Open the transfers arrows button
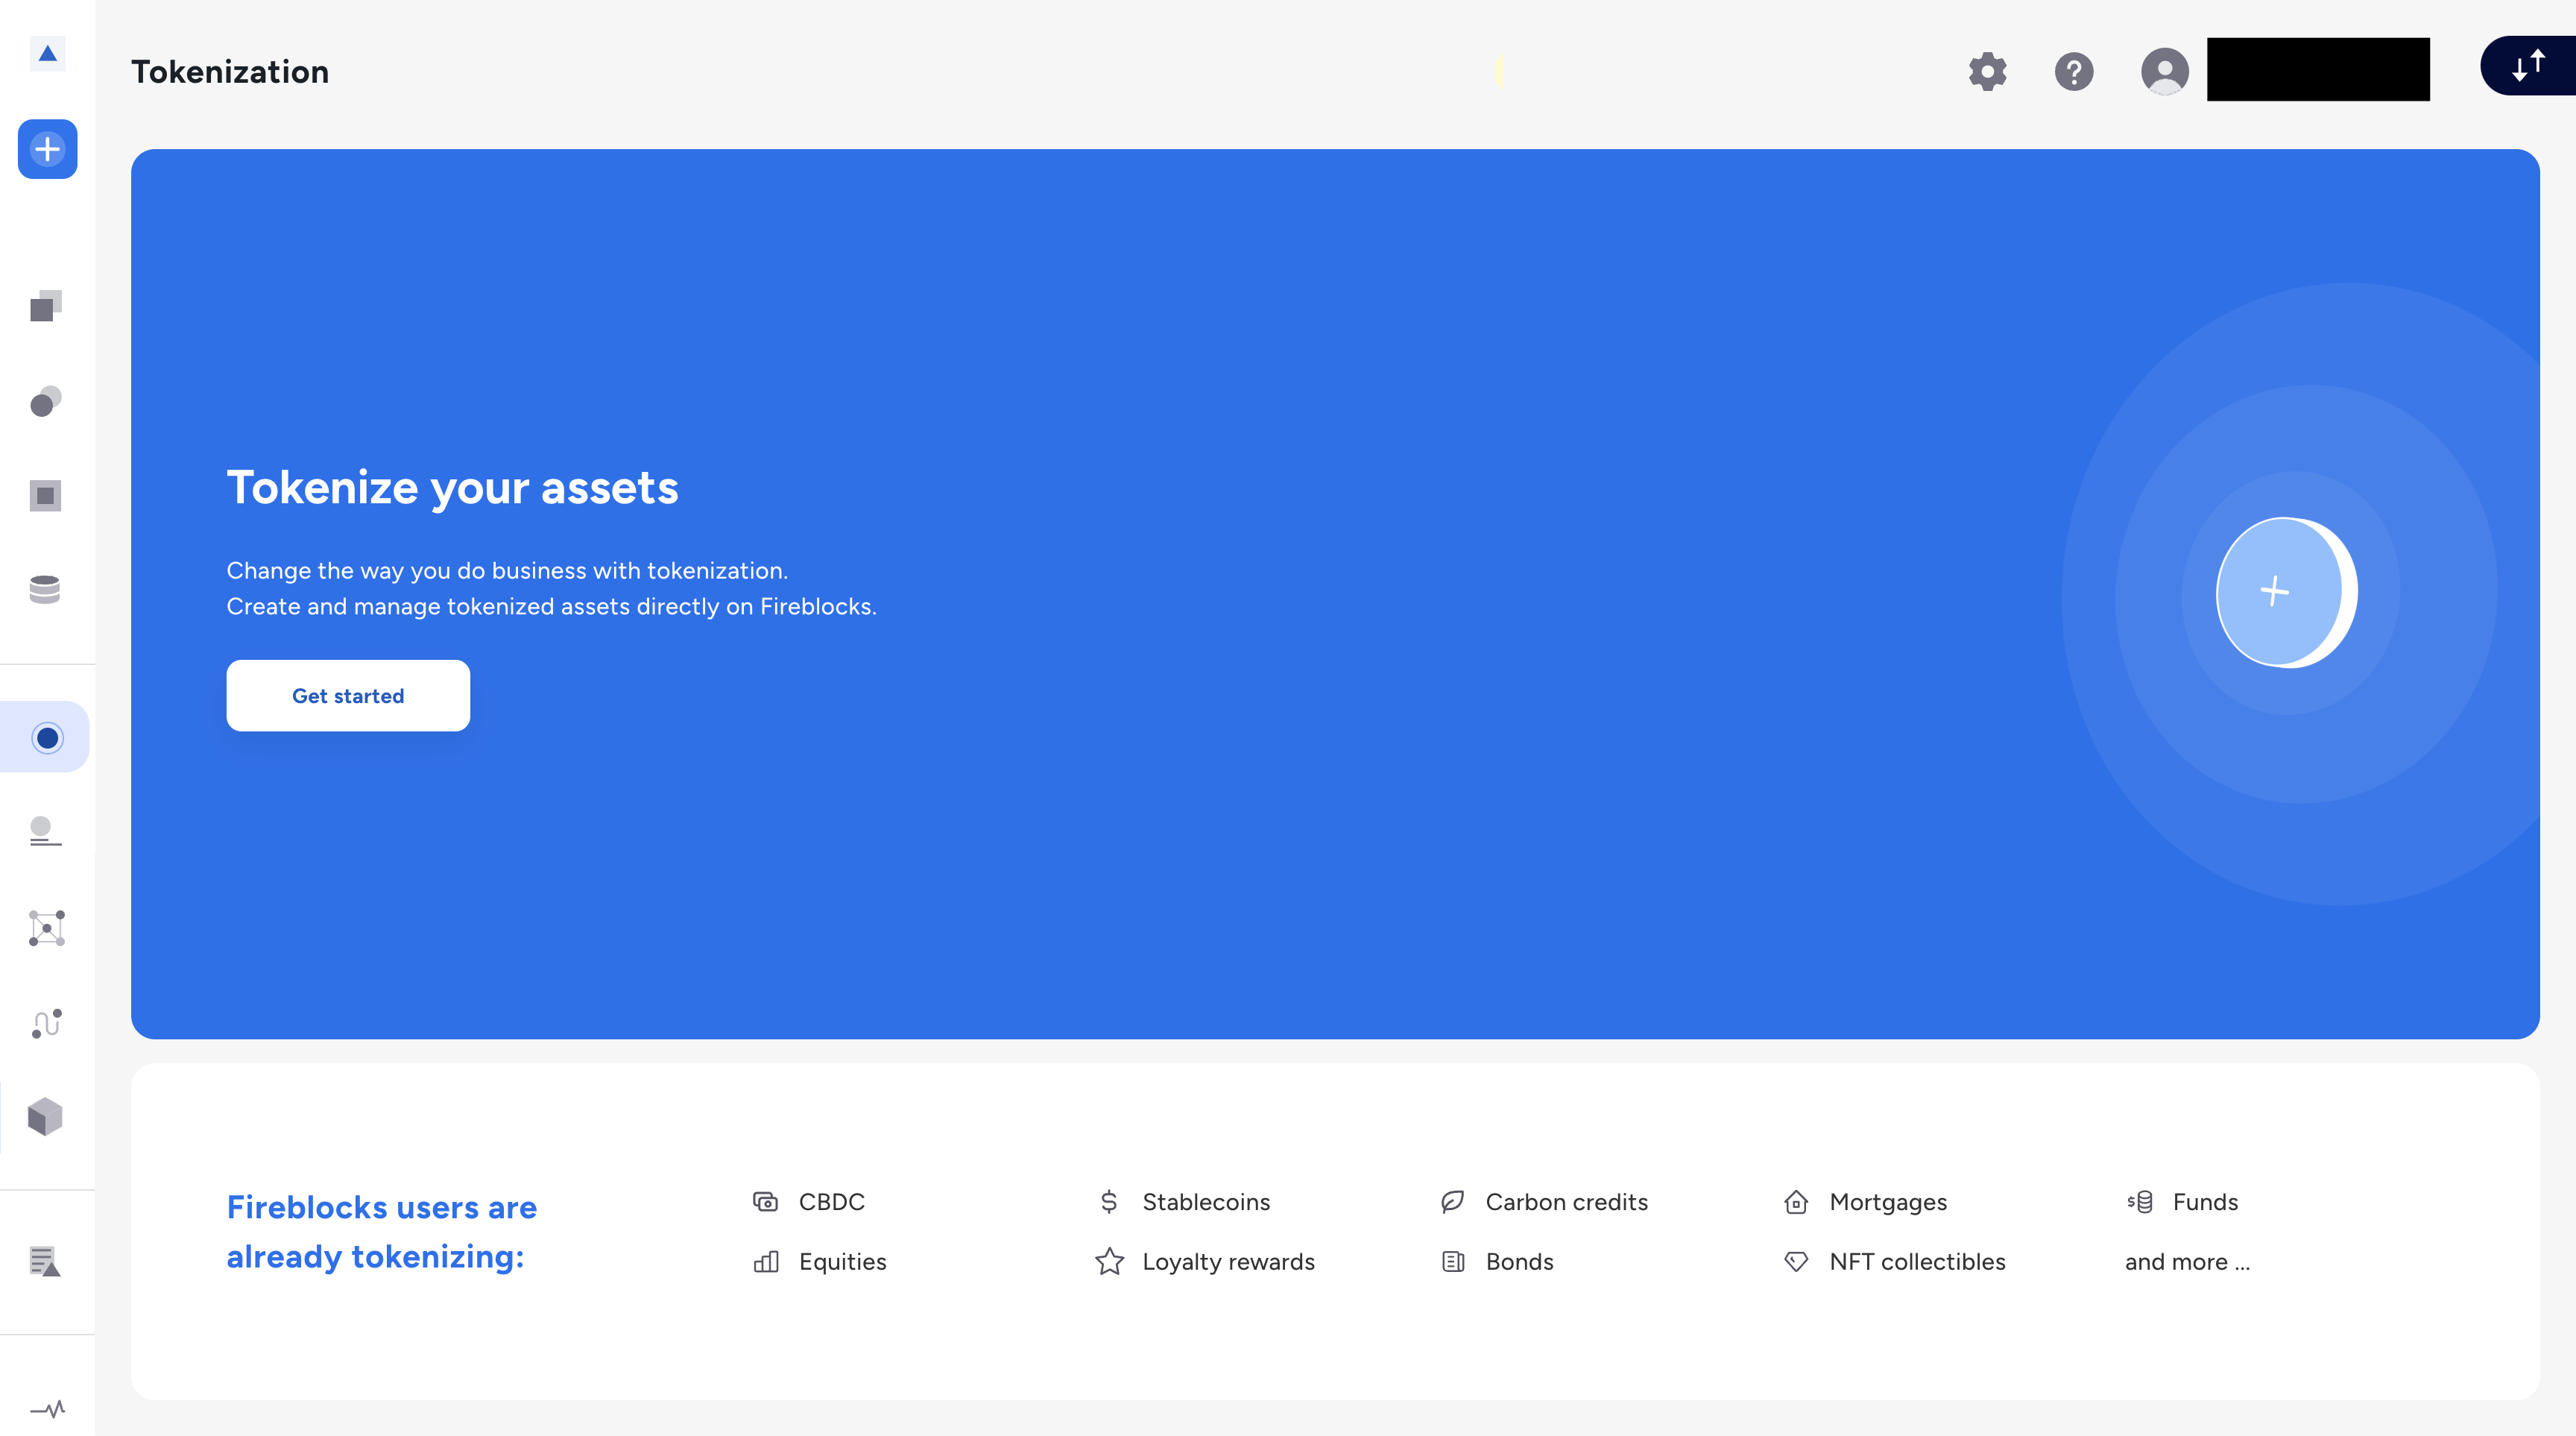The width and height of the screenshot is (2576, 1436). tap(2528, 66)
